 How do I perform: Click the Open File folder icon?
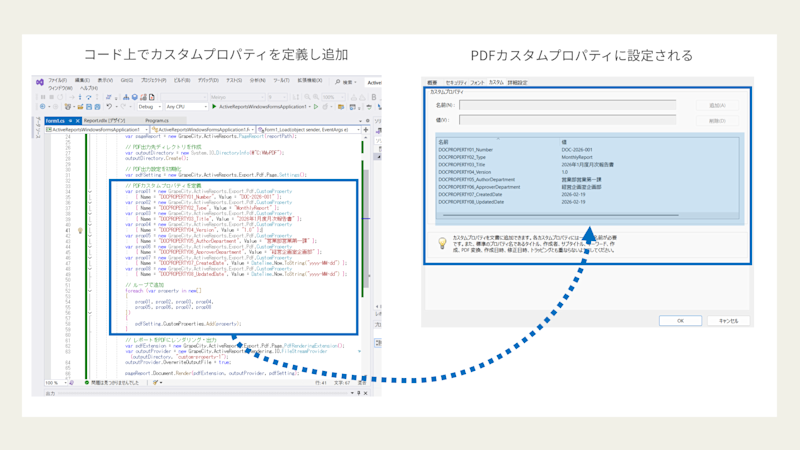(x=81, y=107)
